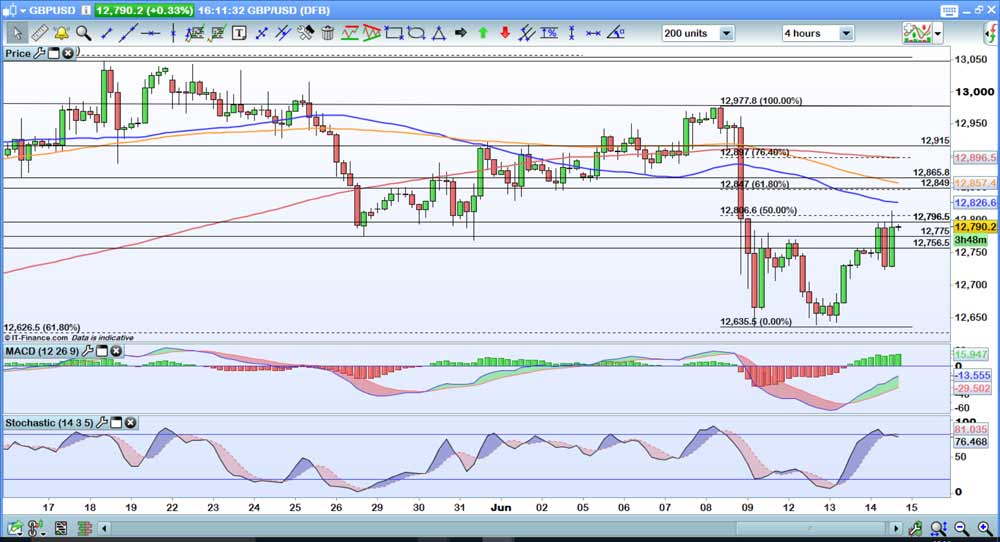
Task: Add a text annotation with the T tool
Action: click(x=239, y=33)
